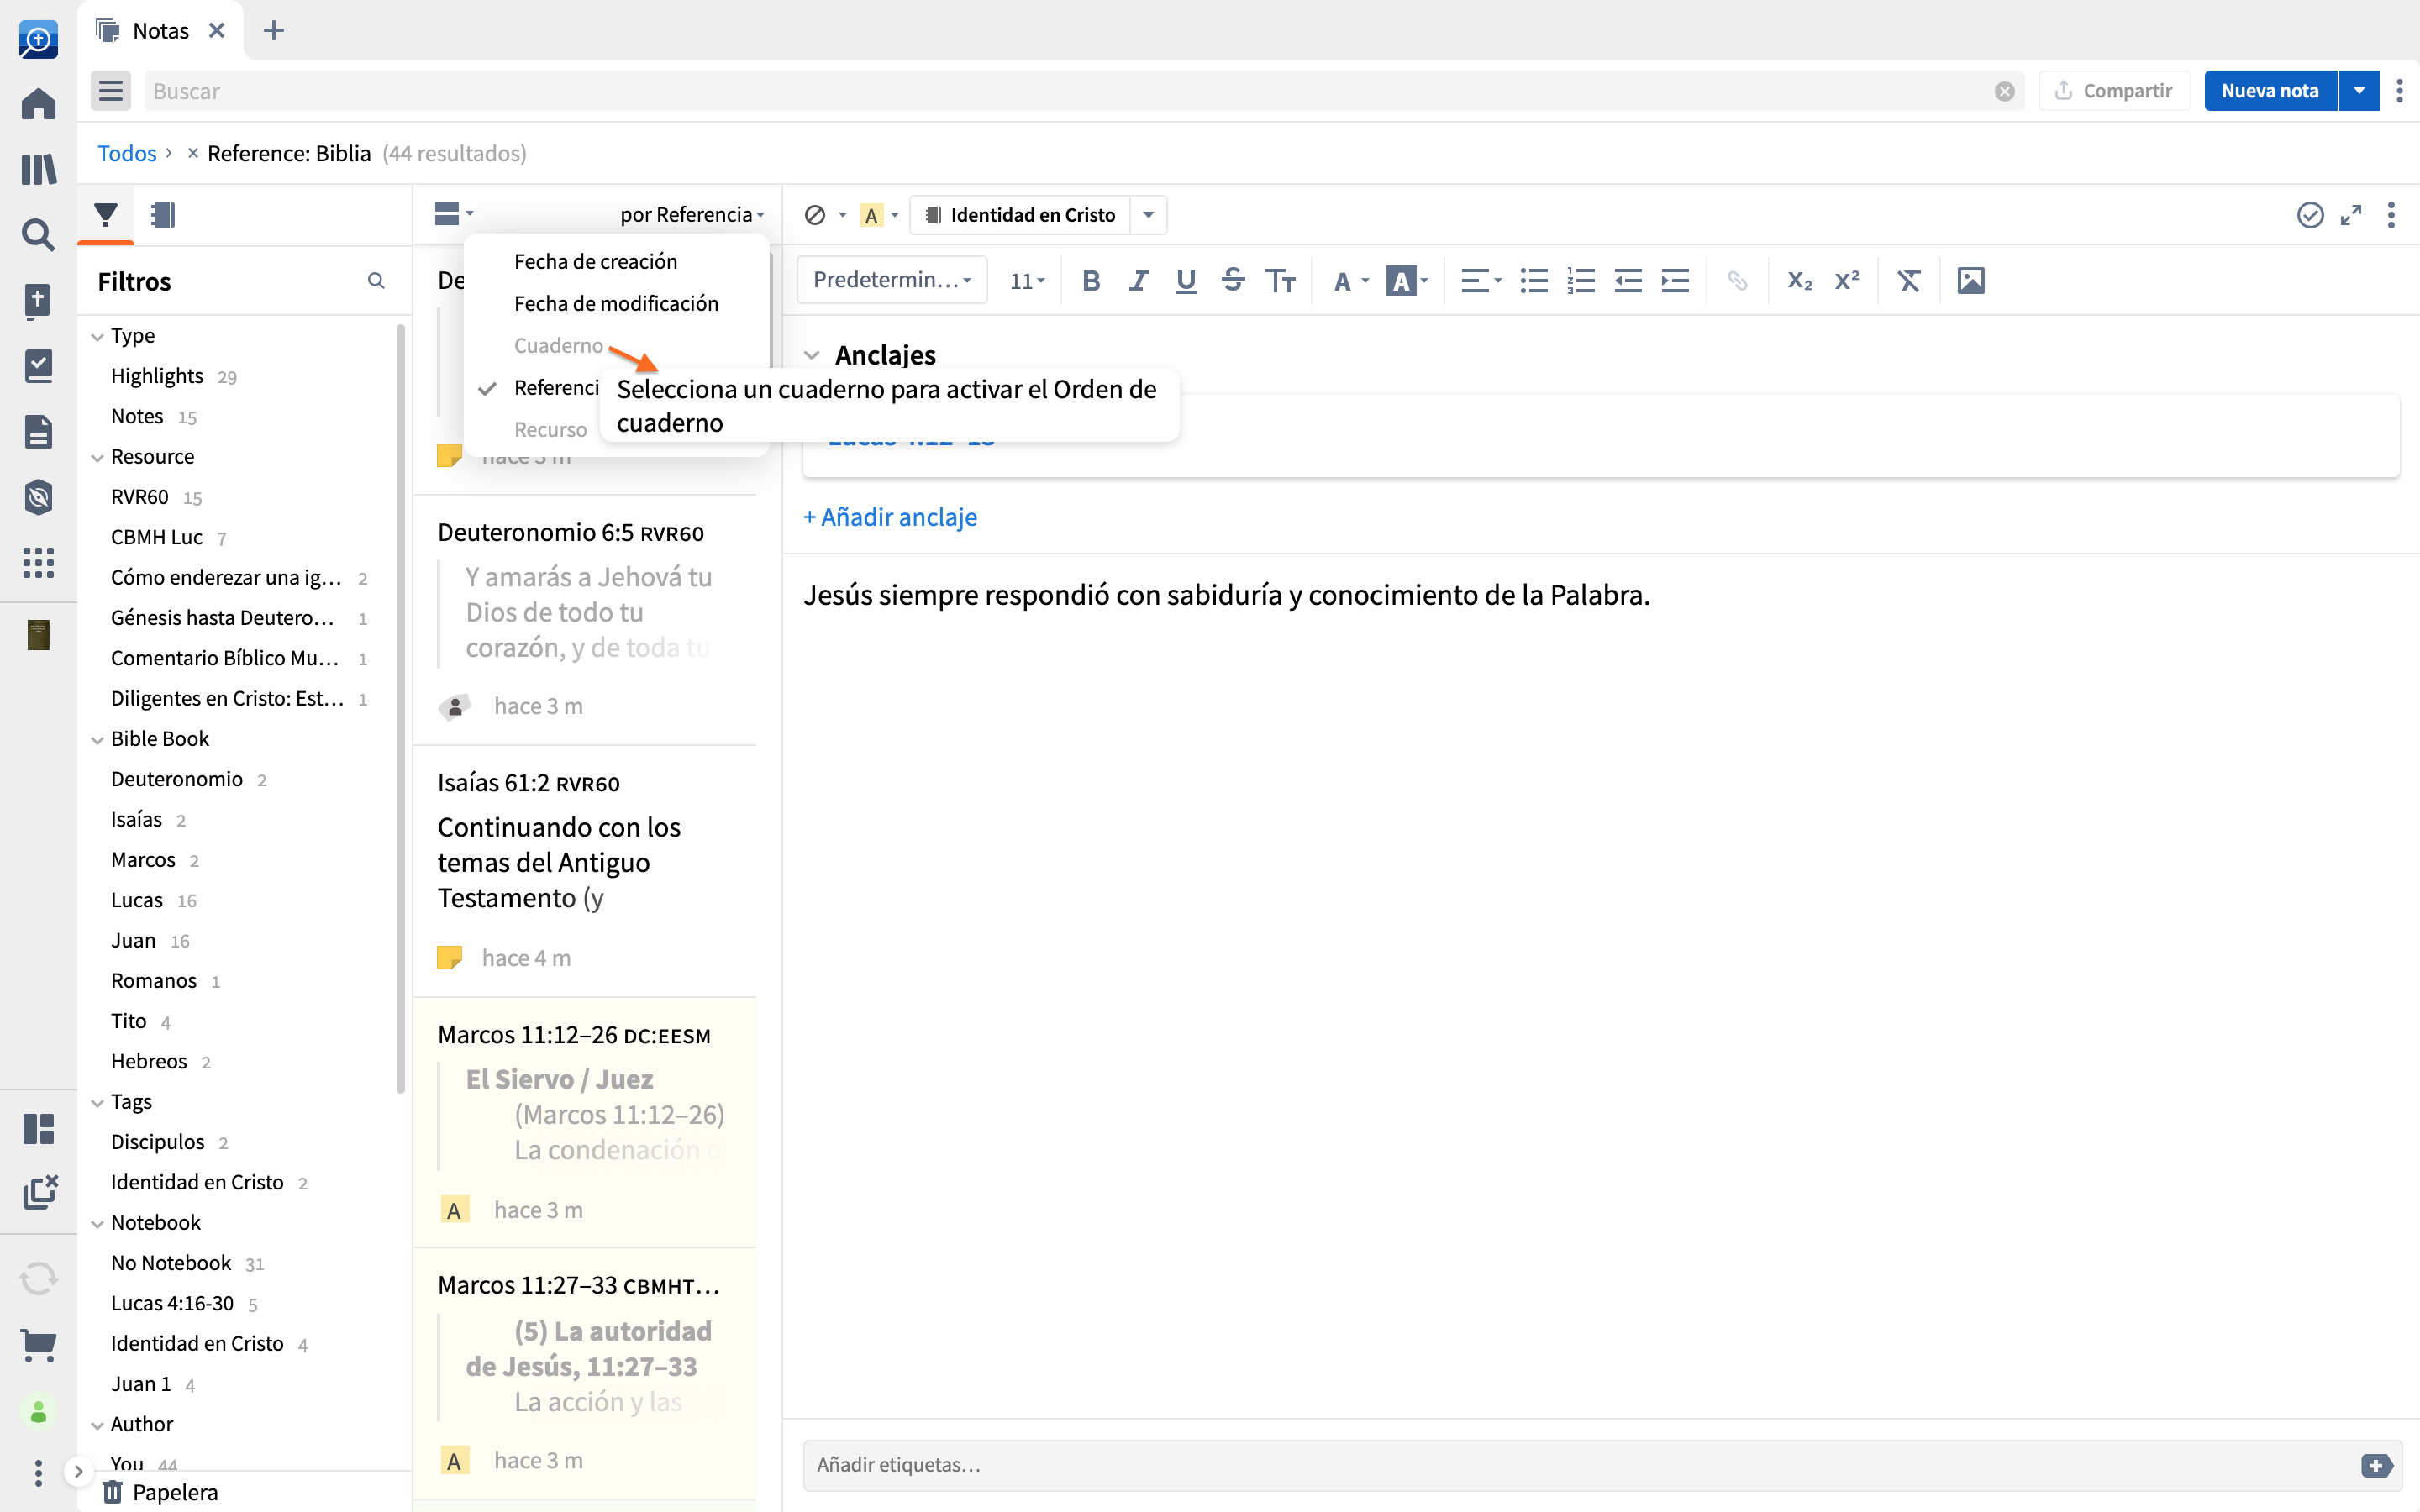Screen dimensions: 2420x1512
Task: Open the Search magnifier in the sidebar
Action: pos(38,235)
